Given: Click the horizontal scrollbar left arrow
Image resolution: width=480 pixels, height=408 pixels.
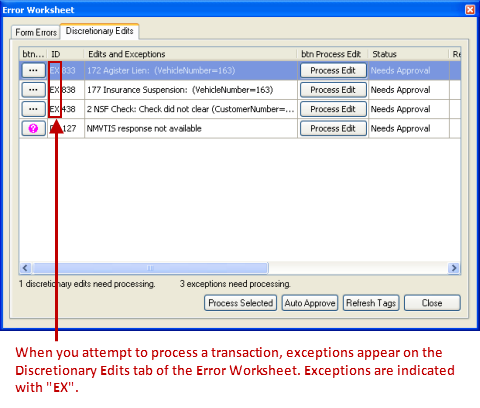Looking at the screenshot, I should click(x=25, y=268).
